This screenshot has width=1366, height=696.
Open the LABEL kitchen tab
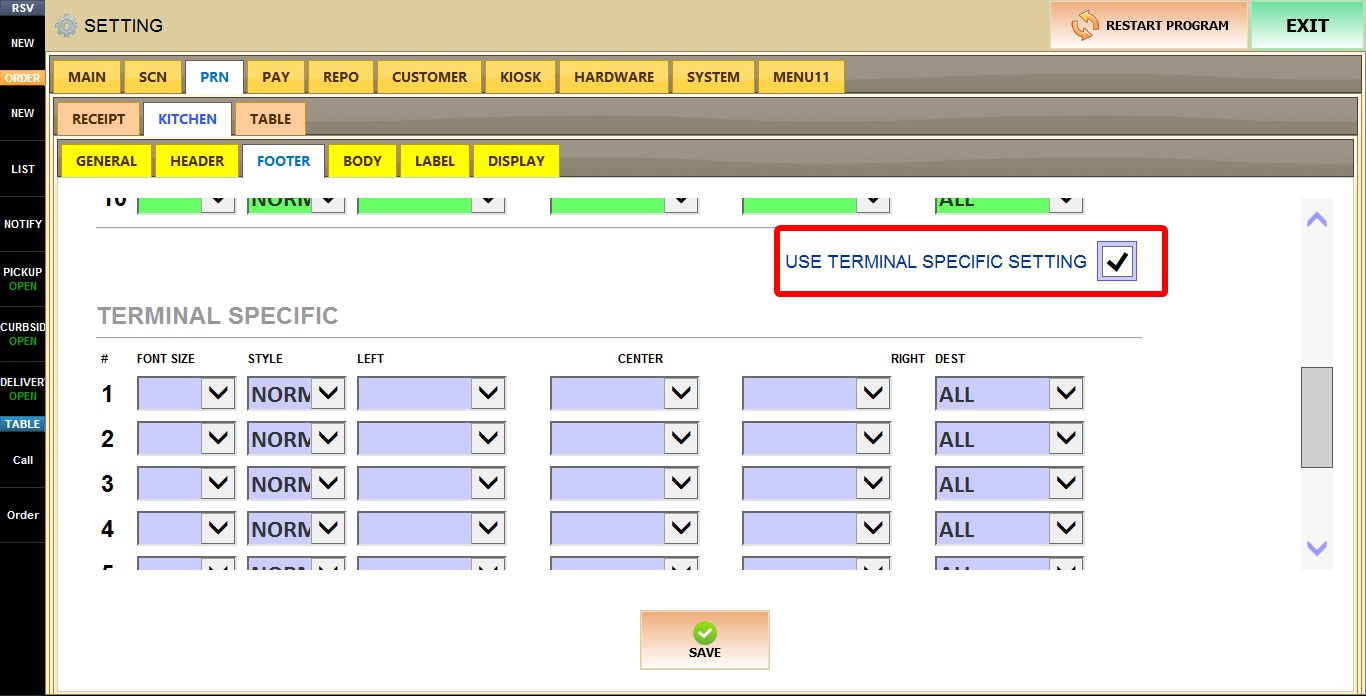[435, 161]
